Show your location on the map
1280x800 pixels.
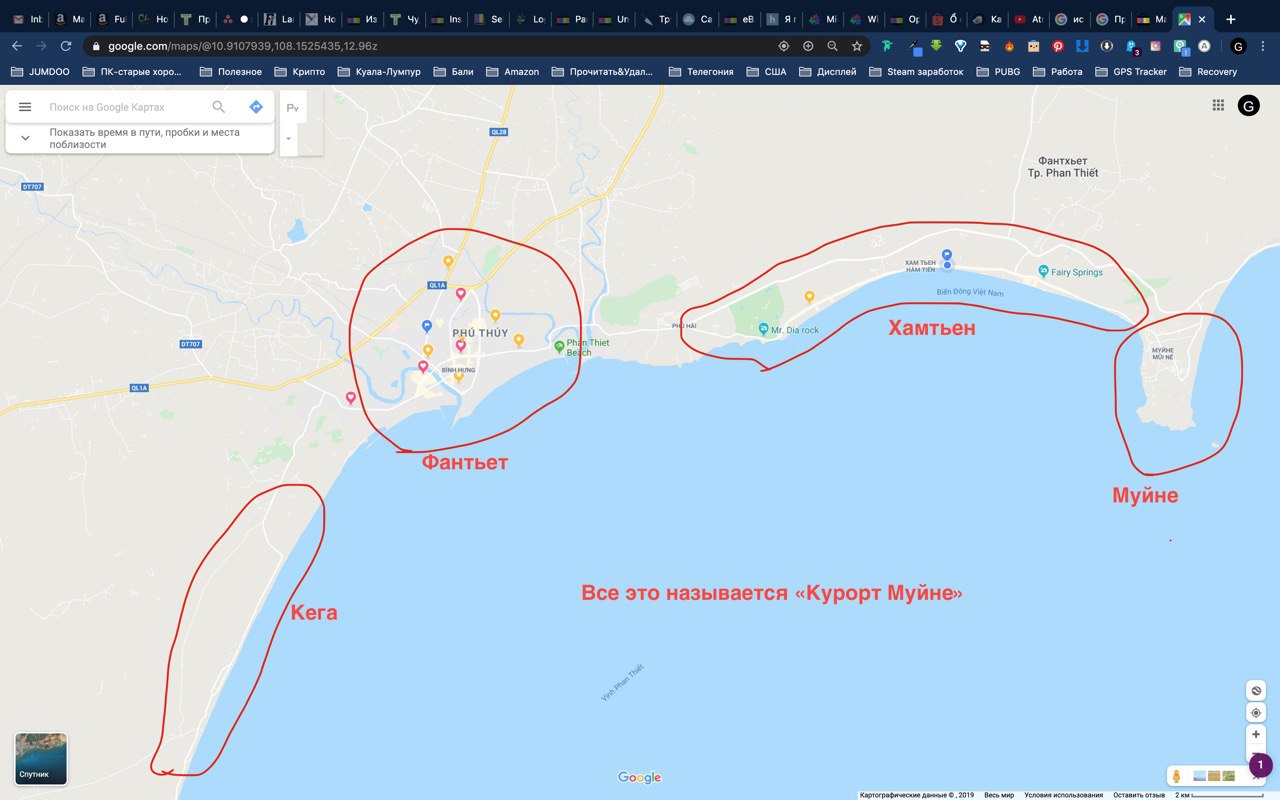[1256, 713]
